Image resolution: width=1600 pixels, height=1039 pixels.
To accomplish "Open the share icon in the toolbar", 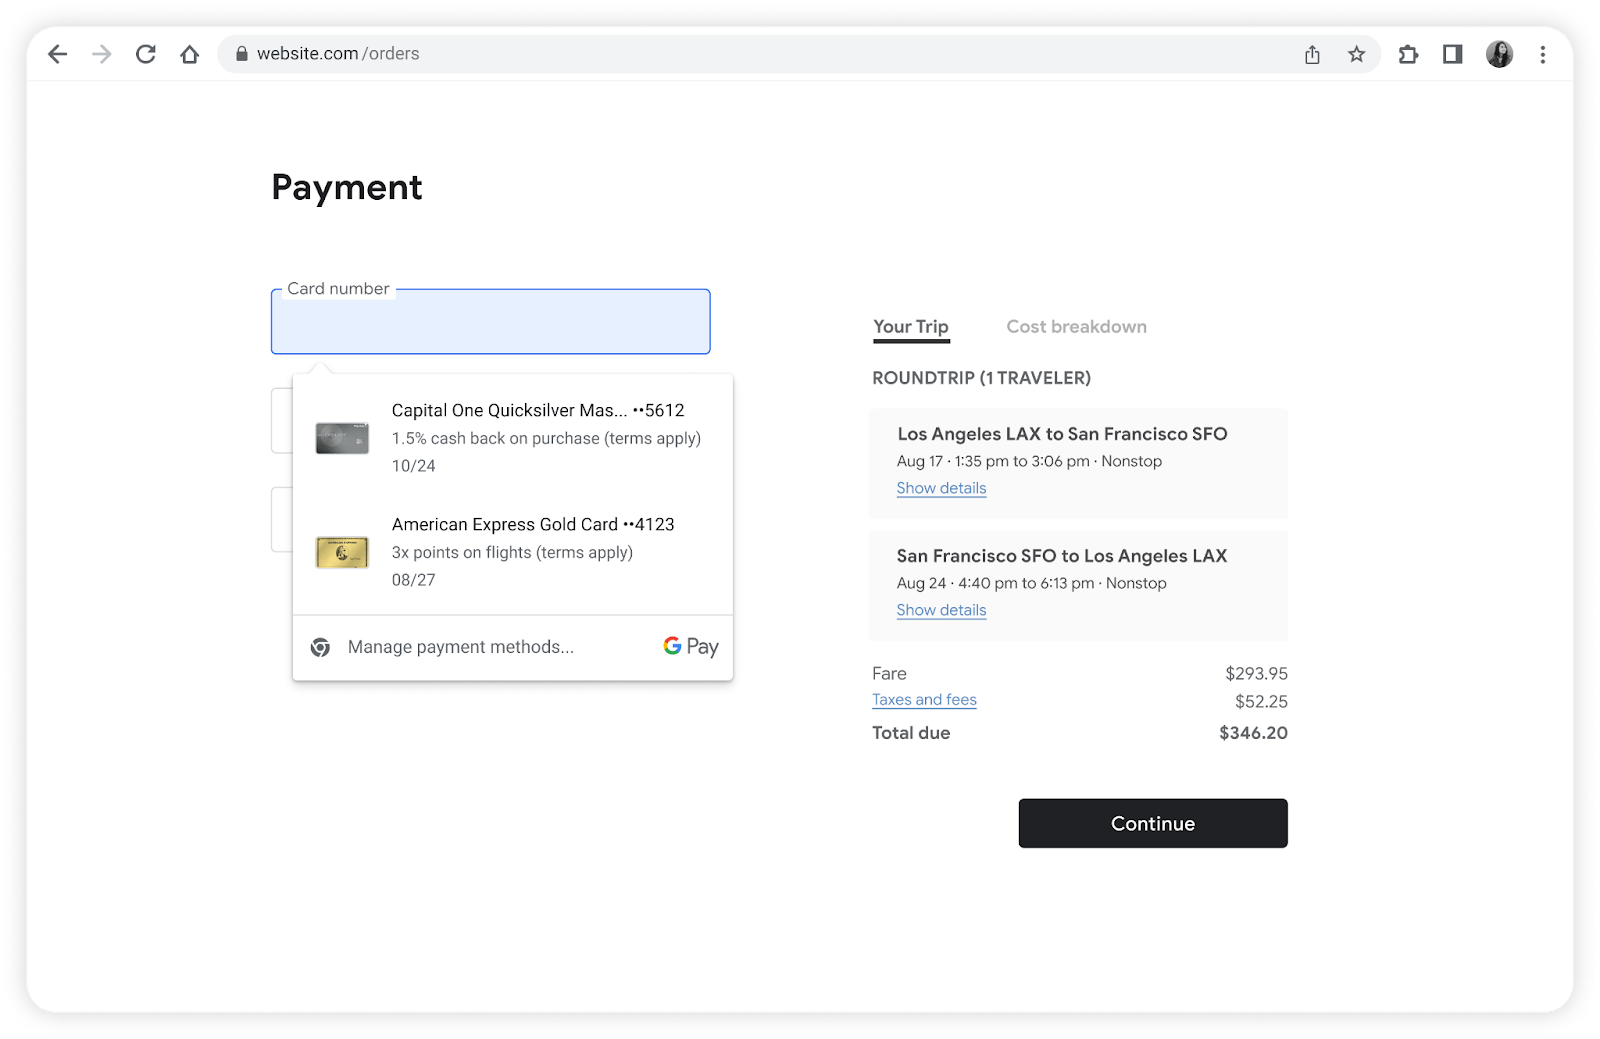I will pos(1312,55).
